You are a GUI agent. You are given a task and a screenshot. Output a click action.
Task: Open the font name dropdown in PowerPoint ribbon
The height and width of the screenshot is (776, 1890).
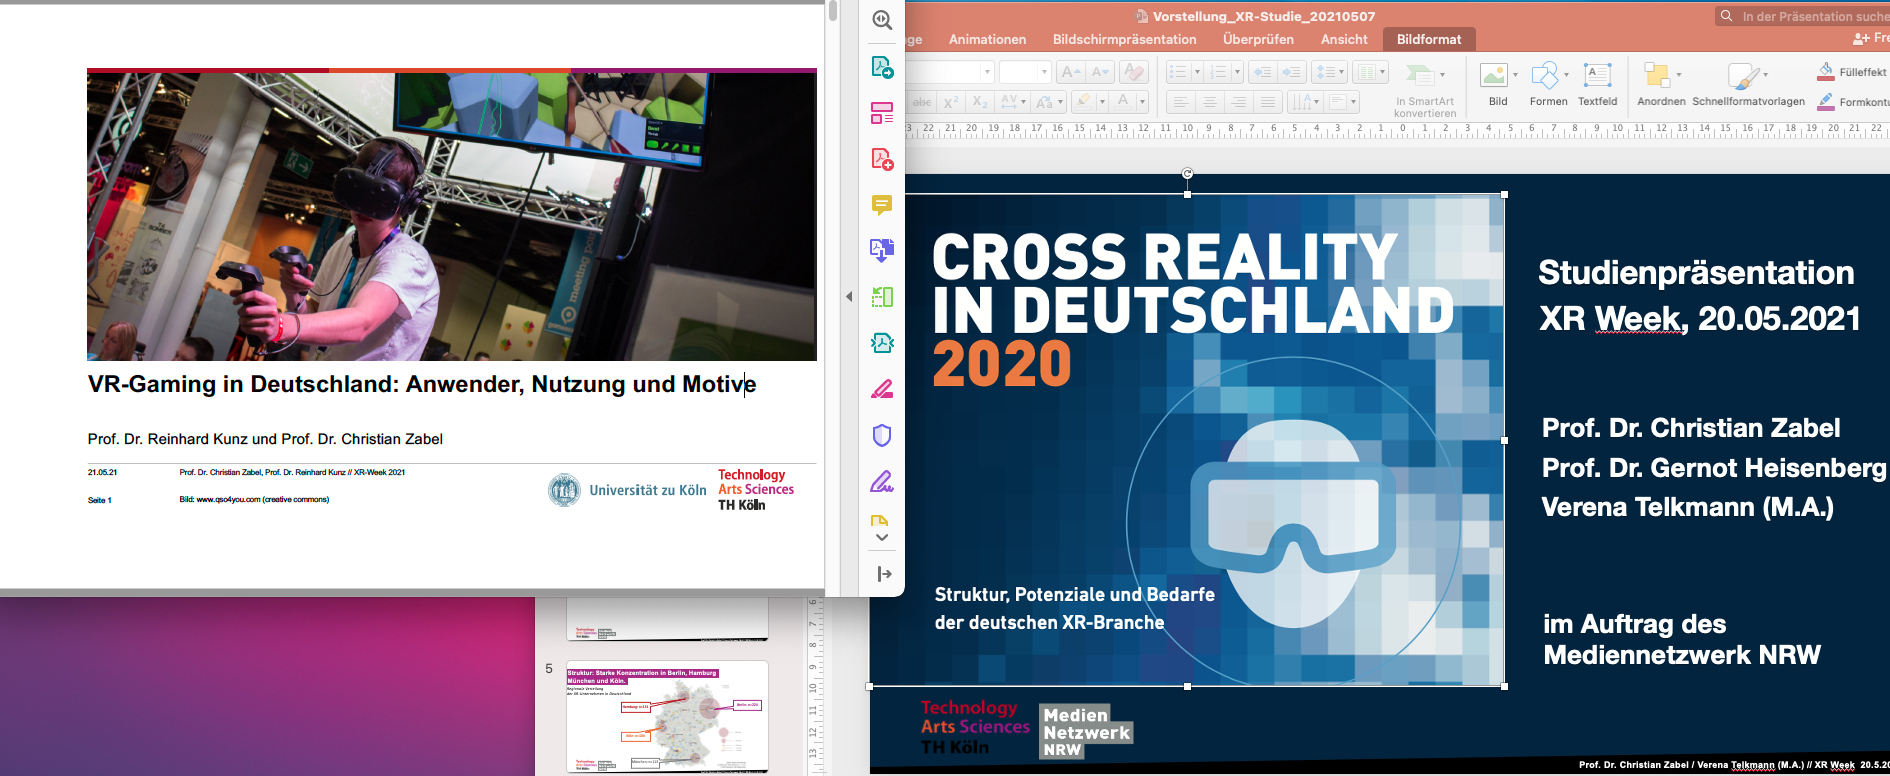point(987,72)
